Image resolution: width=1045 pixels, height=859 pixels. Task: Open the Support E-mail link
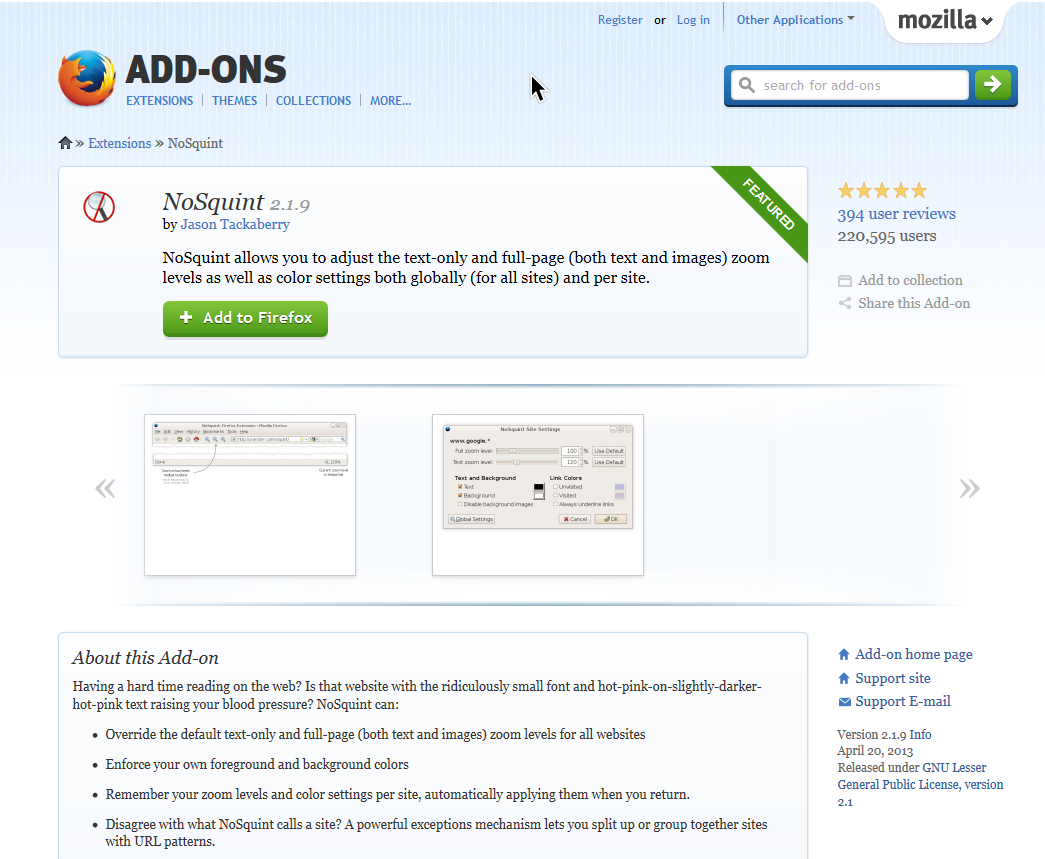(x=903, y=702)
